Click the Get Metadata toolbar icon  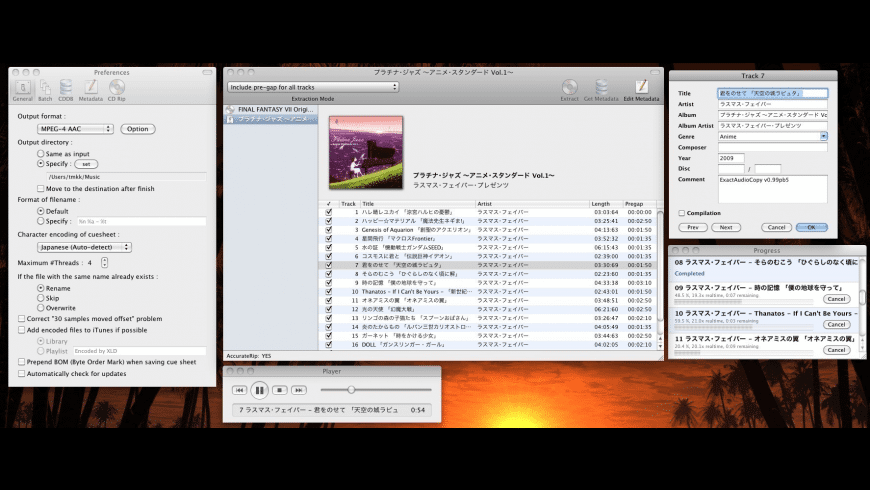pyautogui.click(x=601, y=90)
